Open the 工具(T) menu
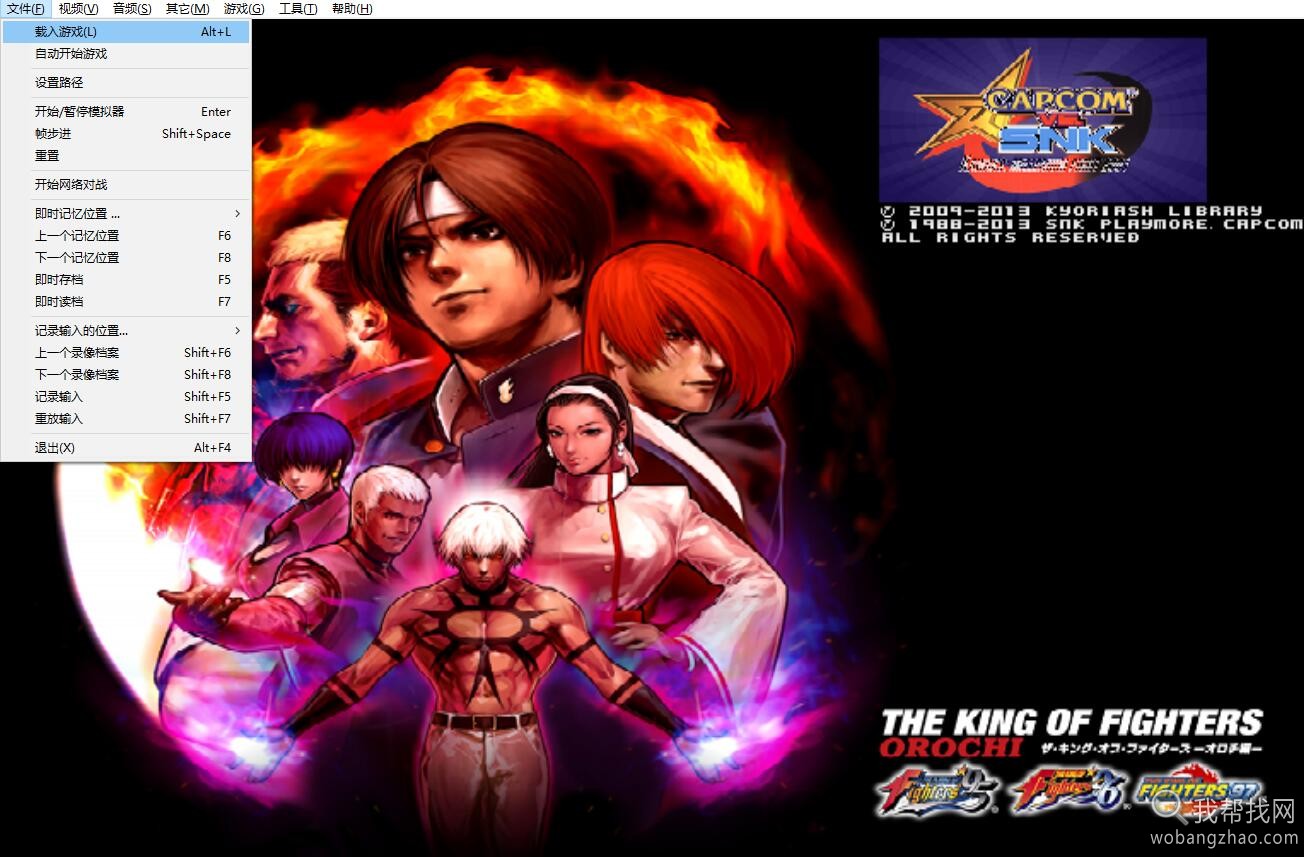 coord(298,9)
